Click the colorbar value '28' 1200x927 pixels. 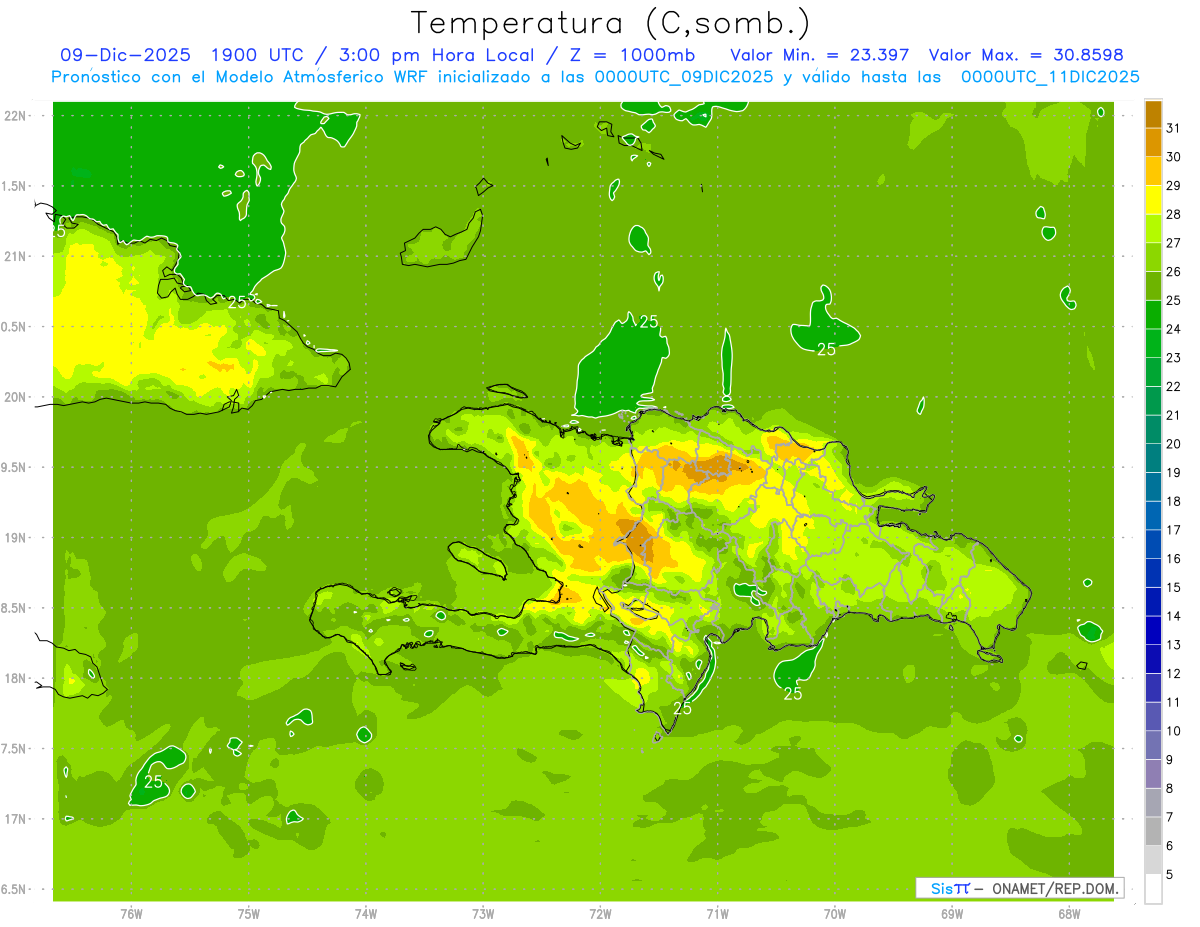tap(1174, 215)
